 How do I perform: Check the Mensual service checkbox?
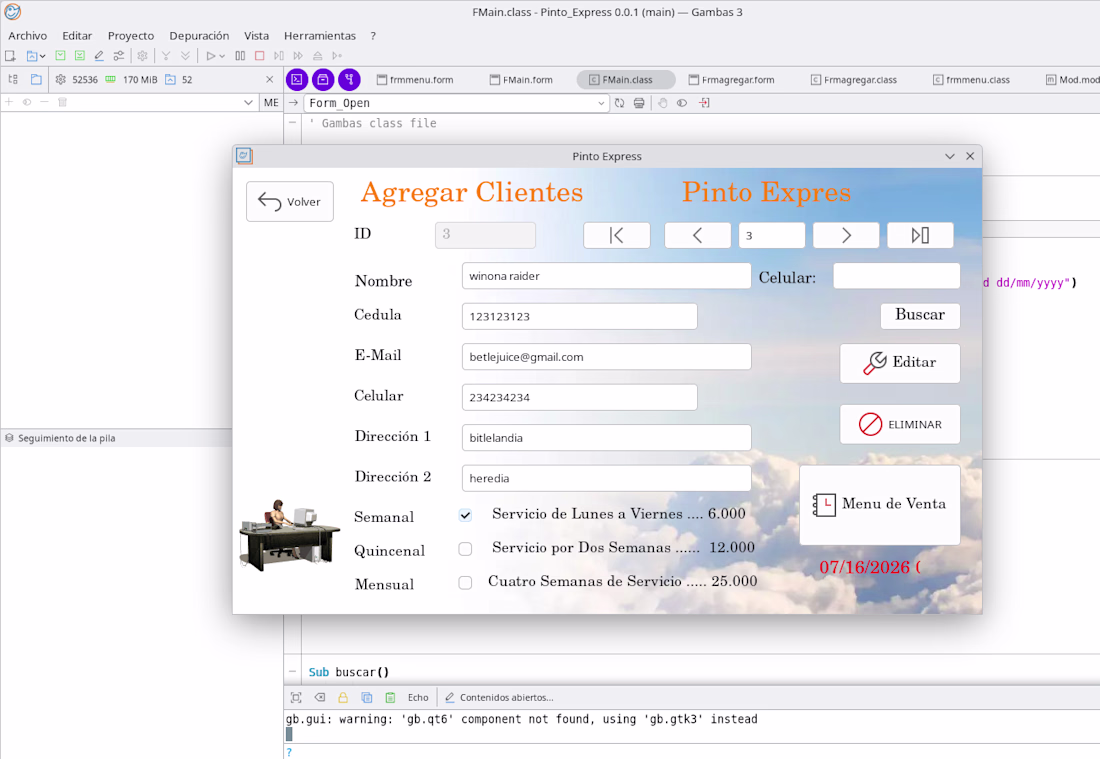click(x=465, y=582)
